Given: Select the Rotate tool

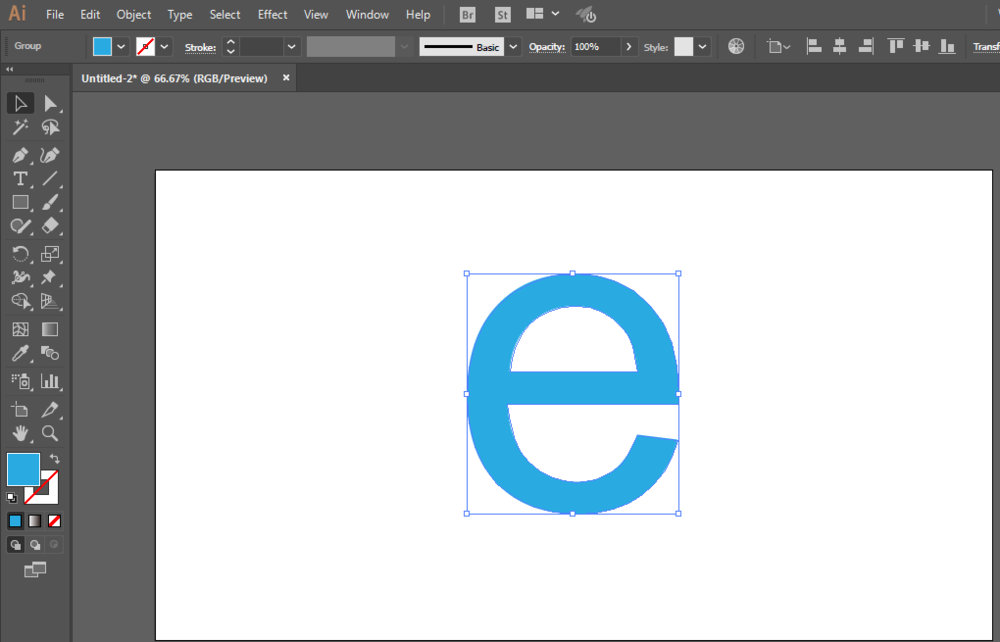Looking at the screenshot, I should pyautogui.click(x=20, y=254).
